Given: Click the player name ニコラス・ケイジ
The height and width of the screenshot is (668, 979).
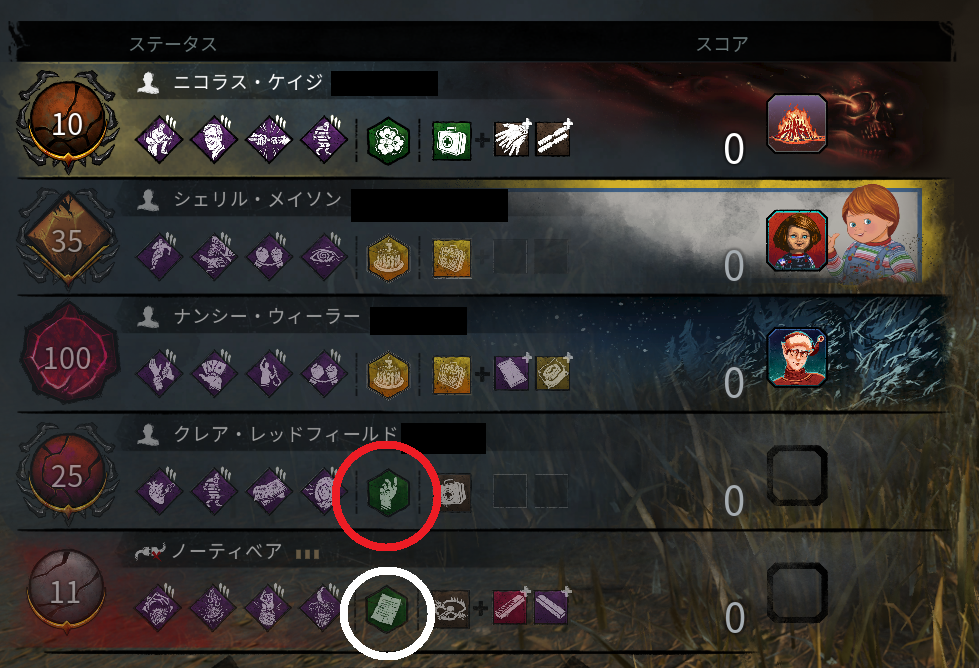Looking at the screenshot, I should [248, 82].
